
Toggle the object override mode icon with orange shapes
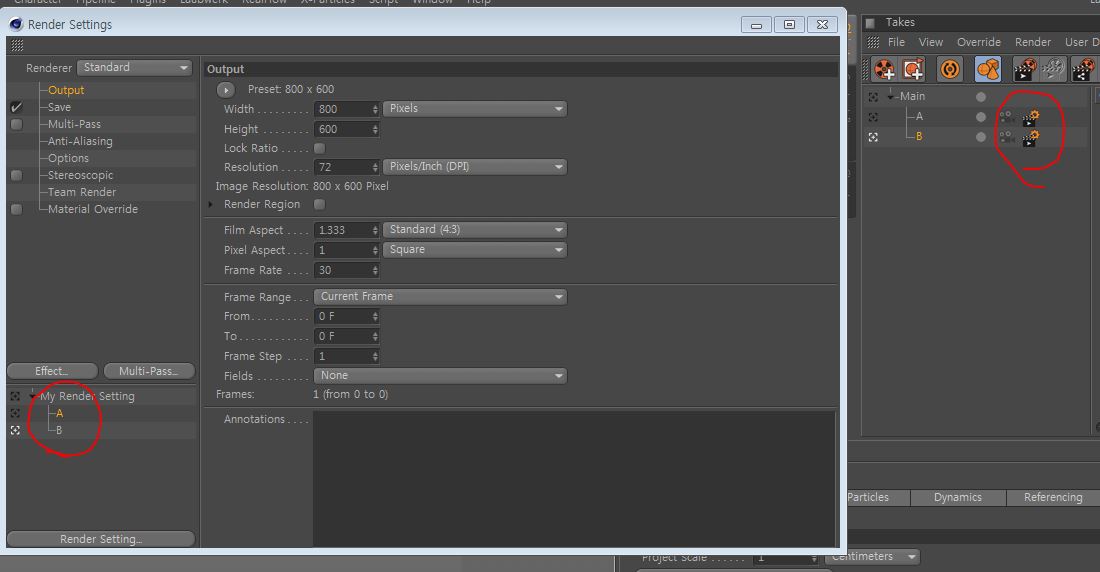pos(988,69)
